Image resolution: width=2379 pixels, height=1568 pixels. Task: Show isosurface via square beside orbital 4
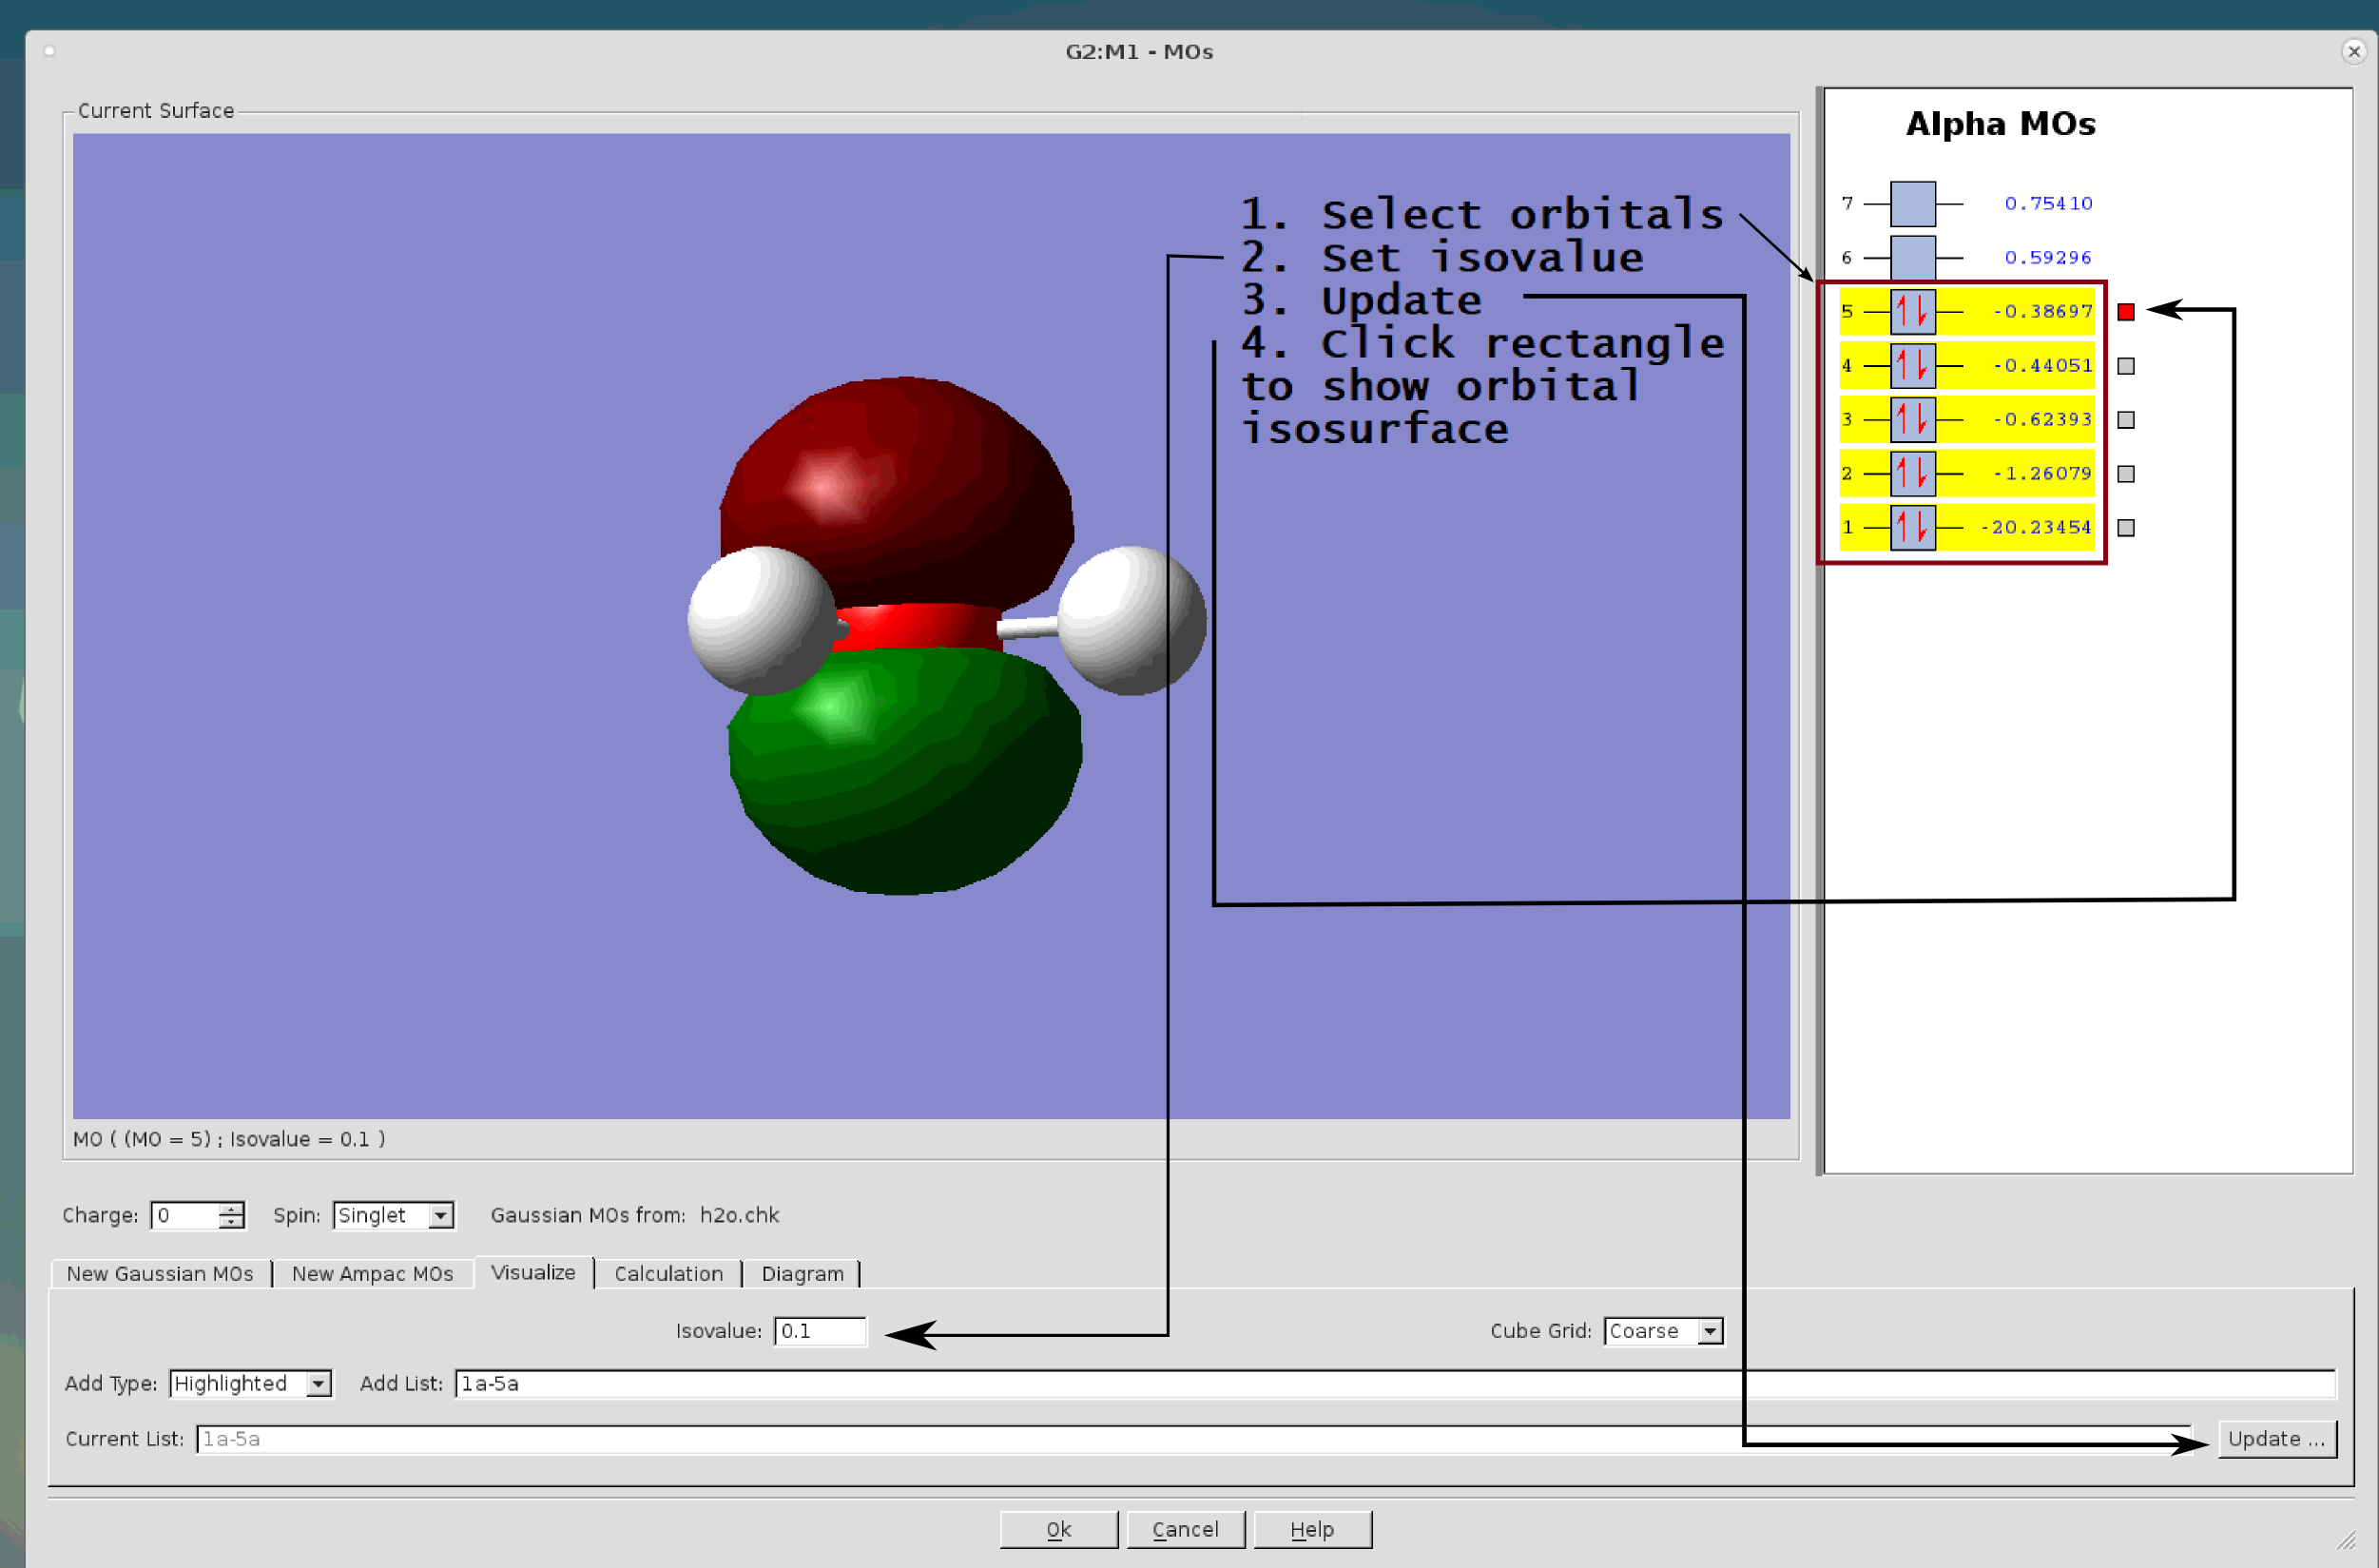(x=2126, y=366)
